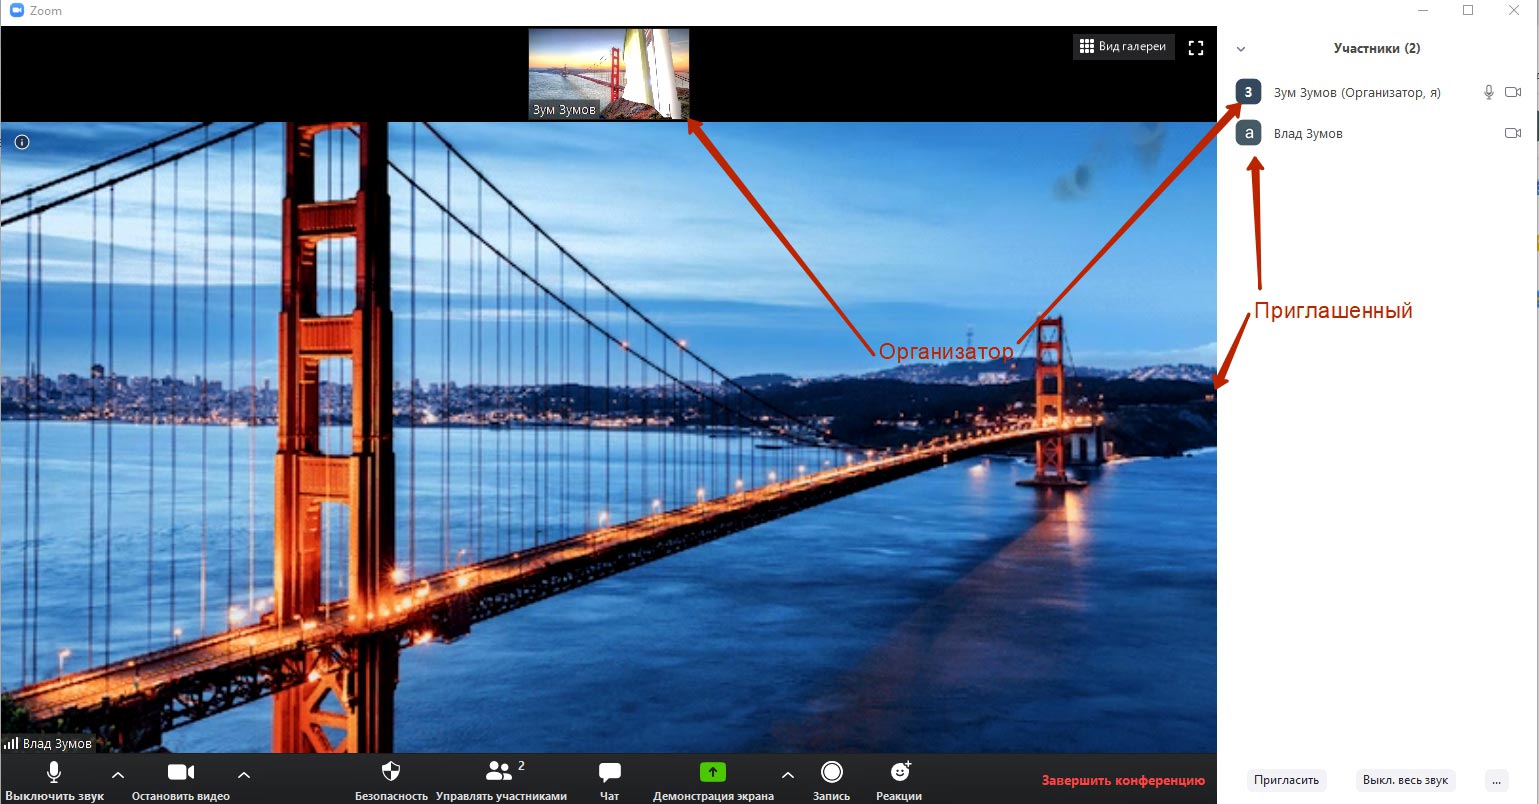This screenshot has width=1539, height=804.
Task: Open the Безопасность shield menu
Action: pos(391,781)
